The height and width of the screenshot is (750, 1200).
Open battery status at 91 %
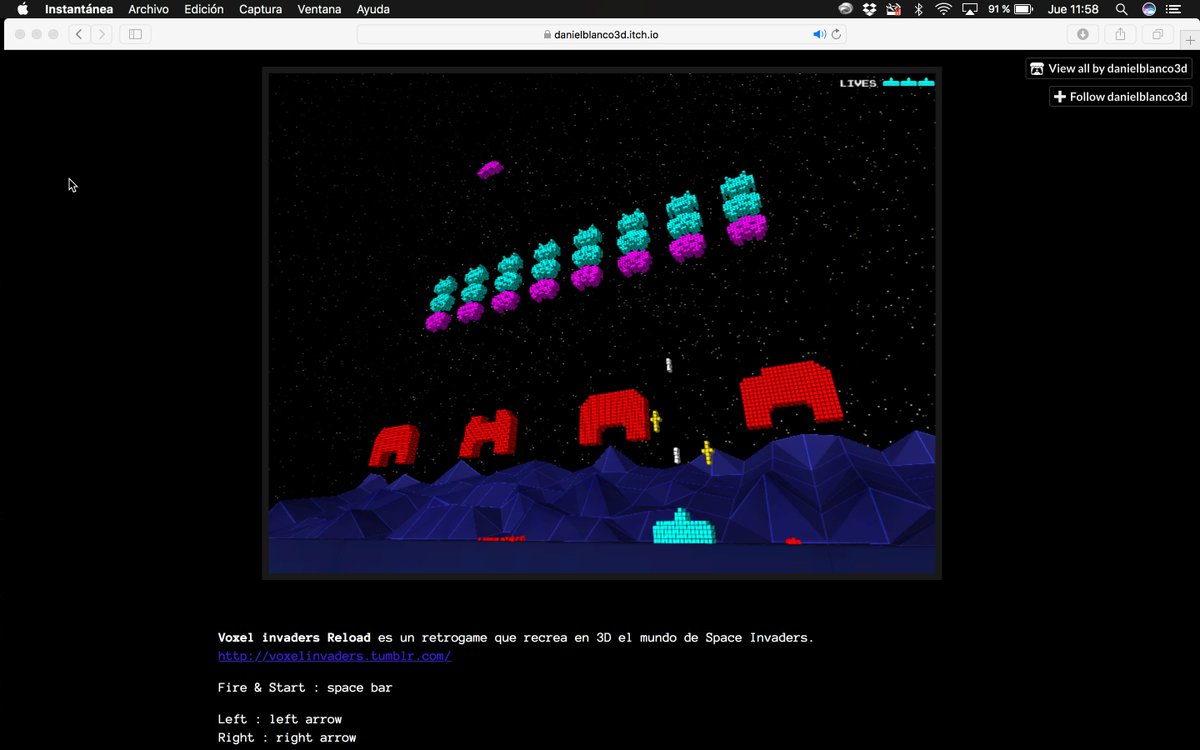(x=1010, y=9)
